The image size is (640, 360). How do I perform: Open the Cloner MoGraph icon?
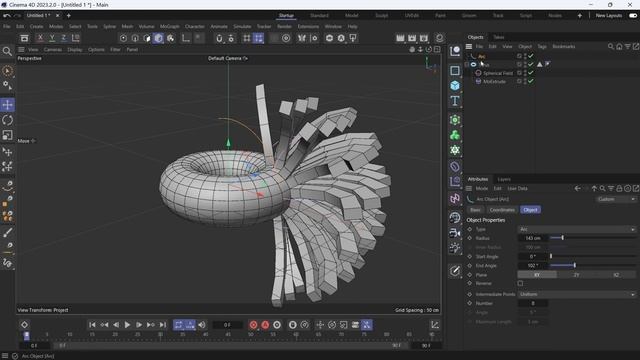[x=455, y=120]
